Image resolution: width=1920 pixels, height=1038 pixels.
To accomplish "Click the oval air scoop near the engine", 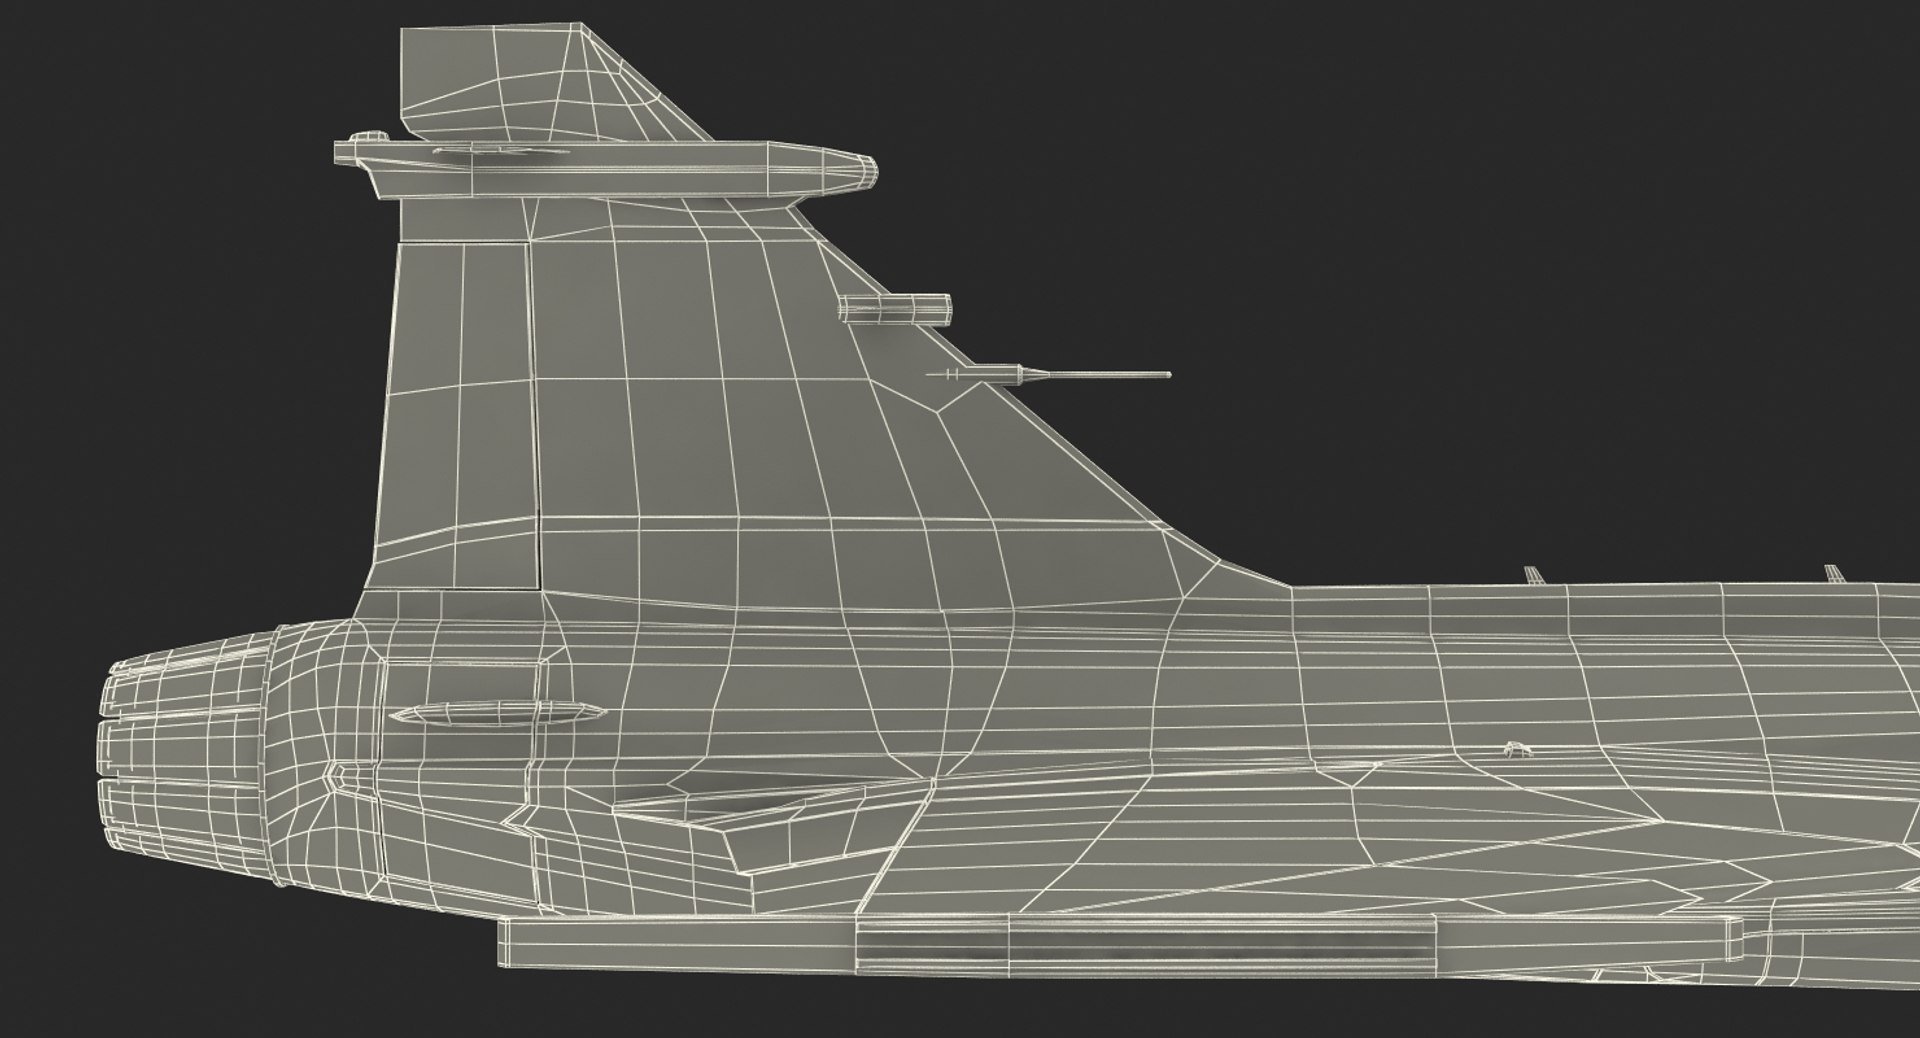I will (x=497, y=713).
